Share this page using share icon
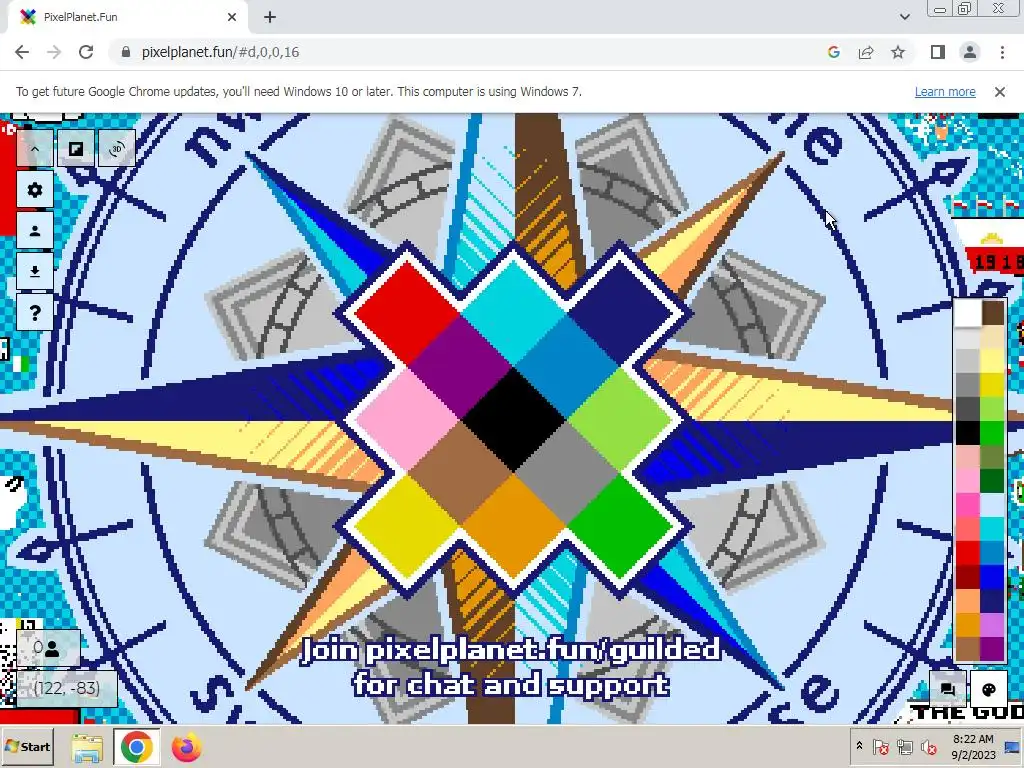 click(x=866, y=52)
